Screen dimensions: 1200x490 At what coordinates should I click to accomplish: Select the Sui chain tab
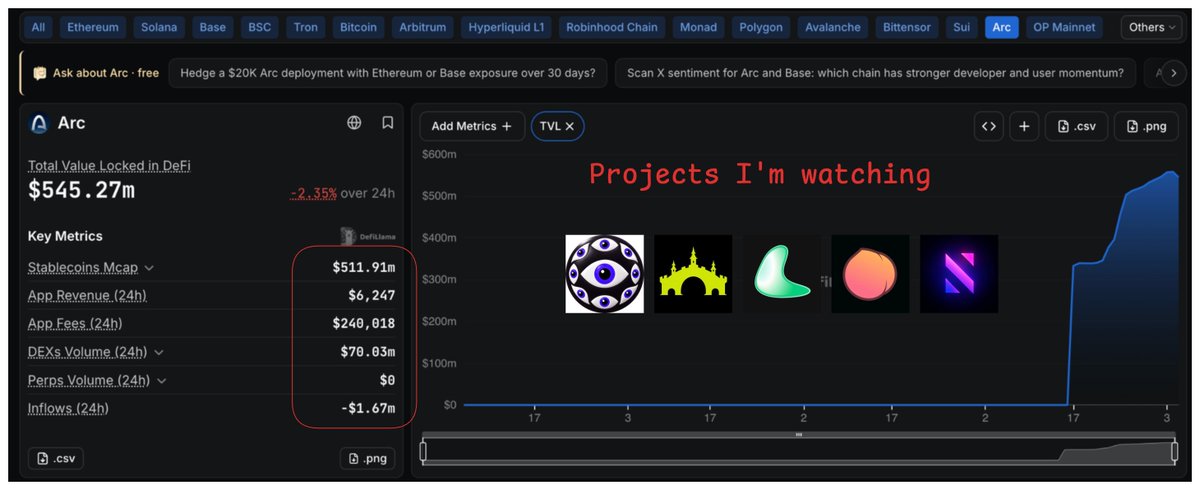[x=961, y=27]
